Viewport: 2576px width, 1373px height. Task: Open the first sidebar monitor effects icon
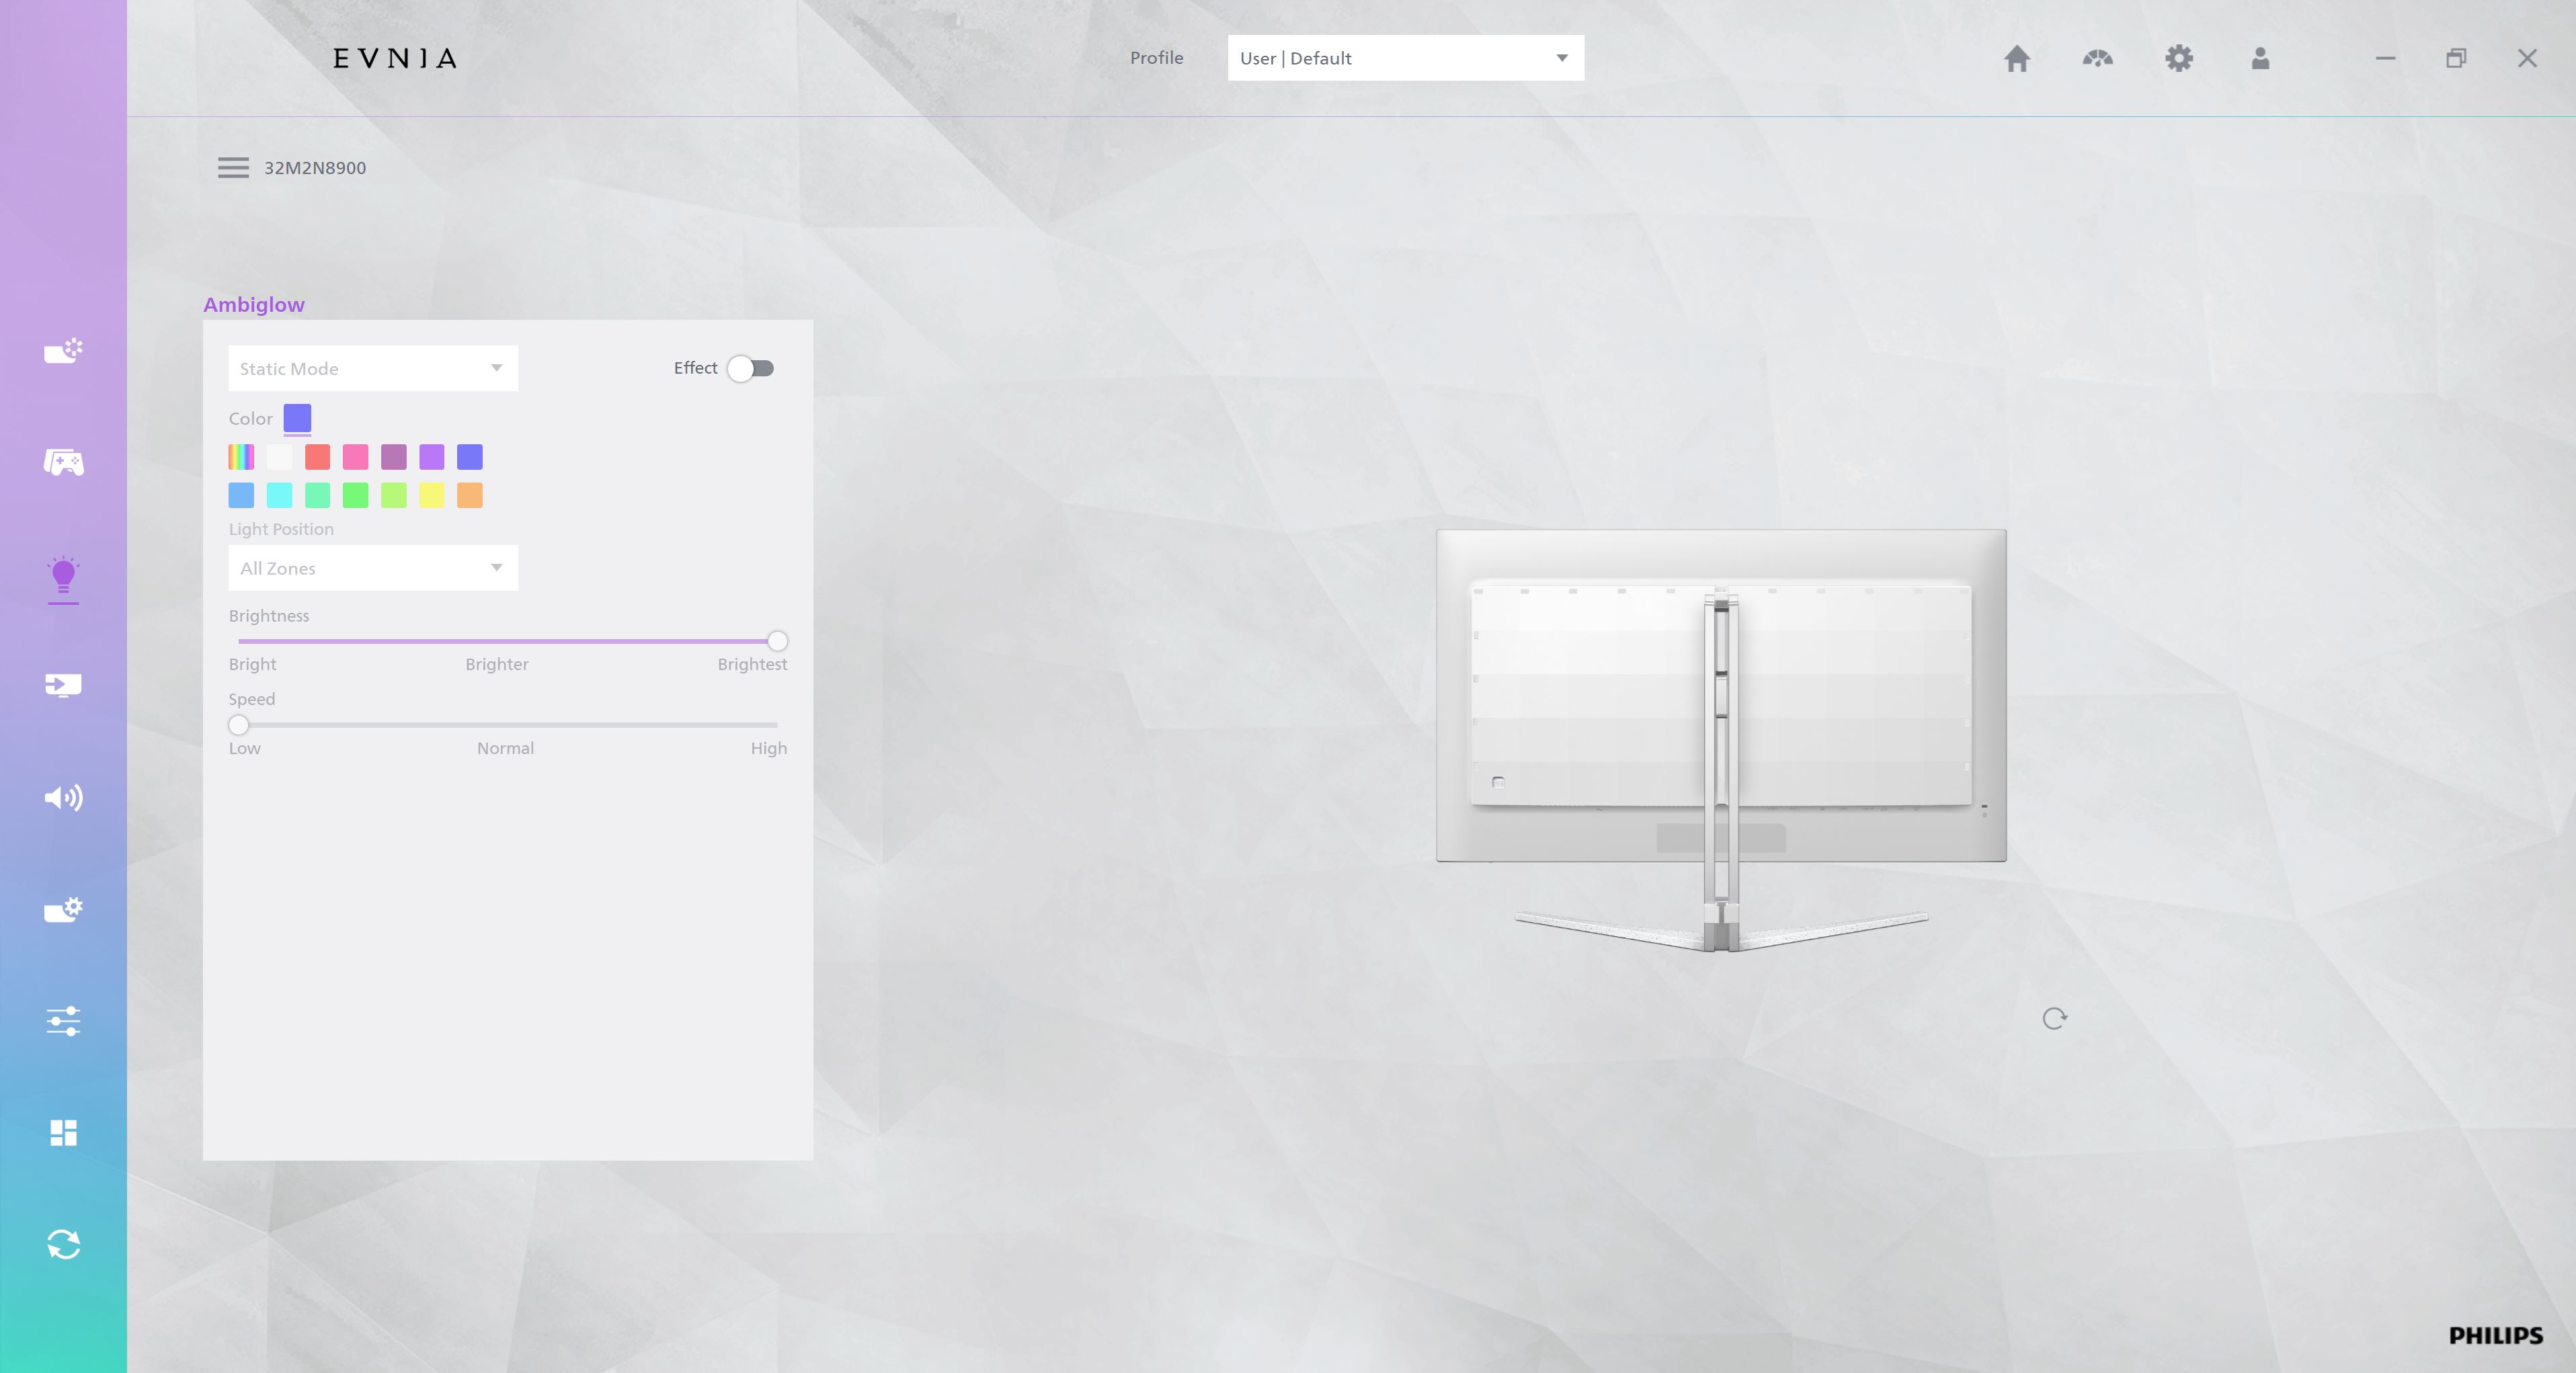point(63,351)
